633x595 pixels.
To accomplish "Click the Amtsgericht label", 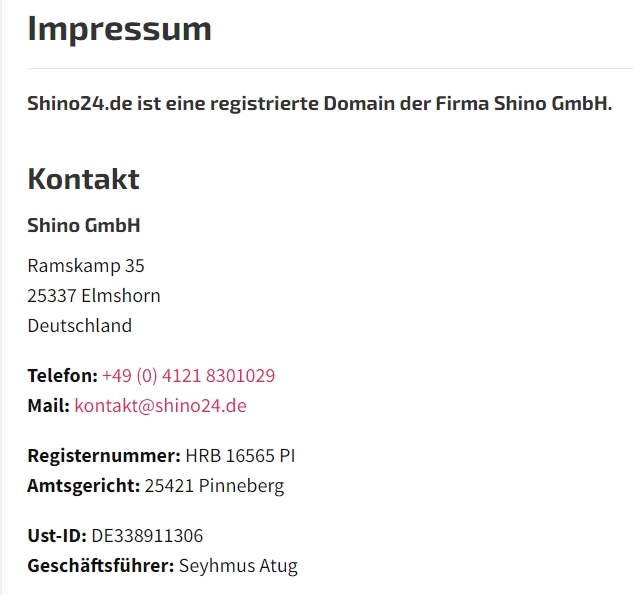I will (x=84, y=486).
